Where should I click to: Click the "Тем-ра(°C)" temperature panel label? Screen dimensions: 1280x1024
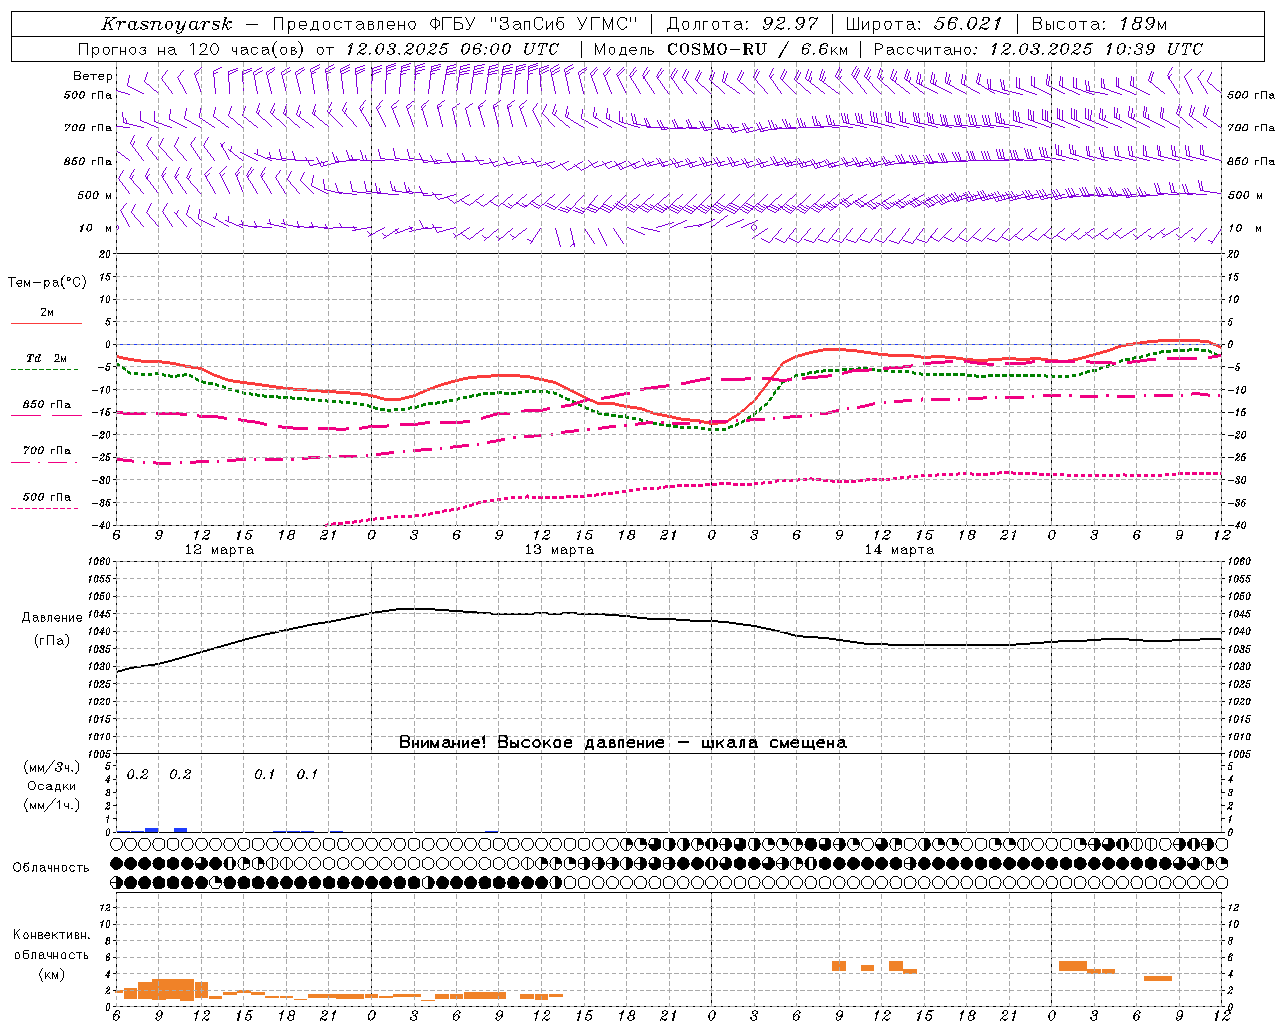47,283
